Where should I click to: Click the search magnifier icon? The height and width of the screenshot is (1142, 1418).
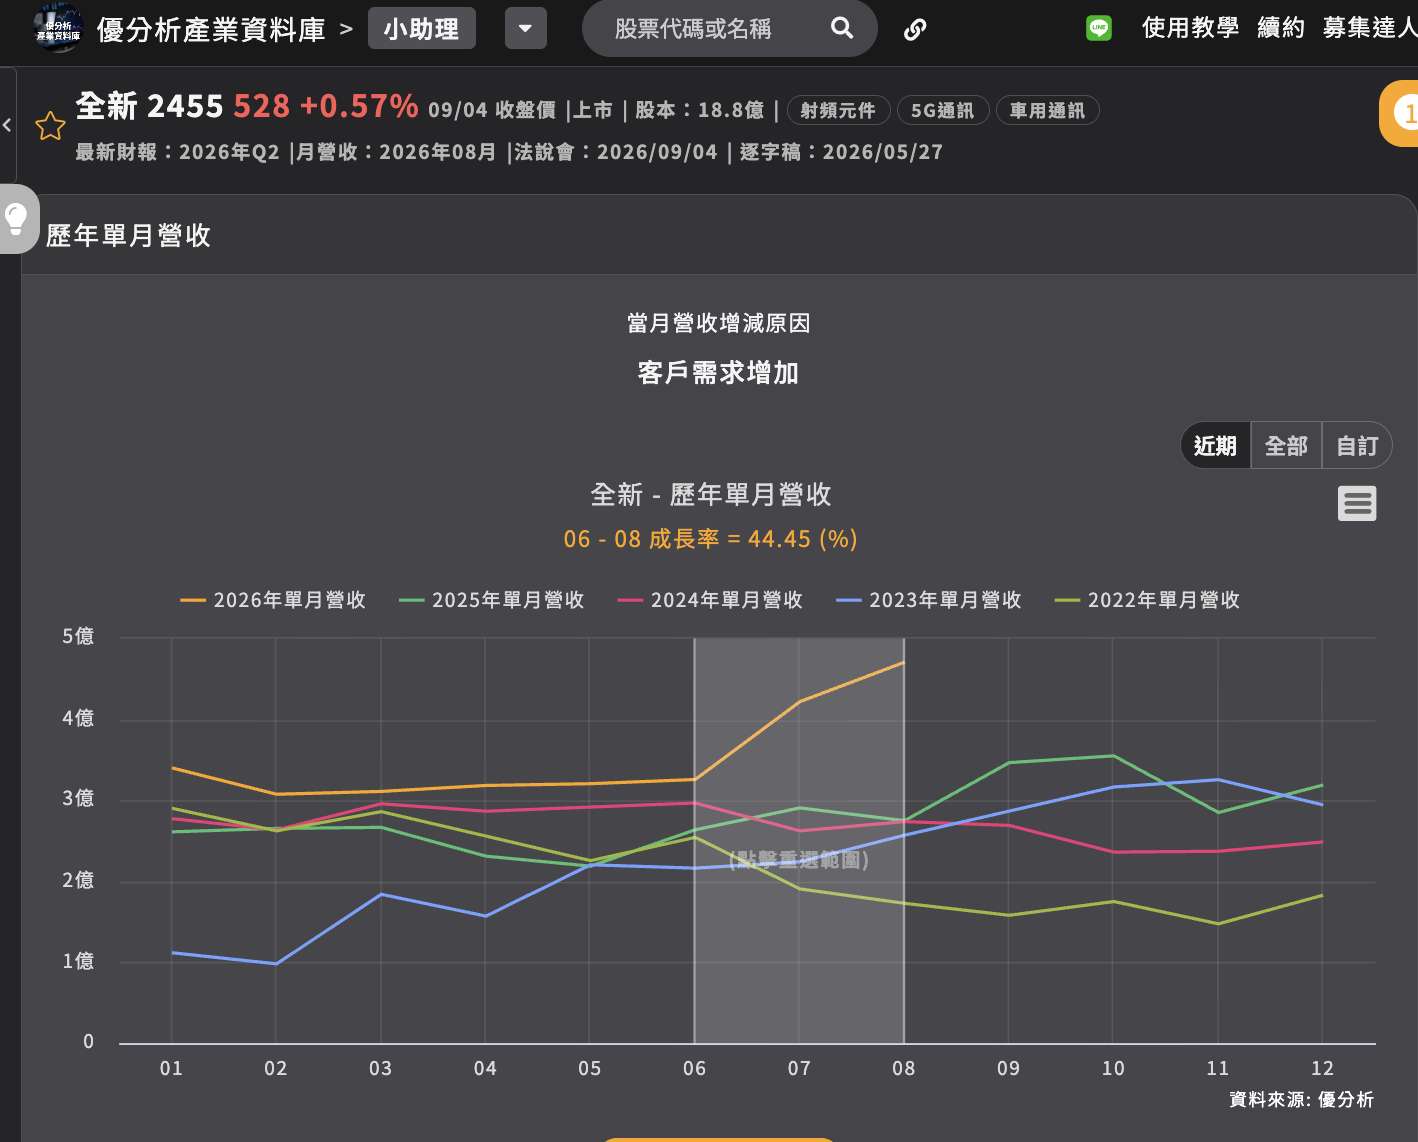[842, 28]
